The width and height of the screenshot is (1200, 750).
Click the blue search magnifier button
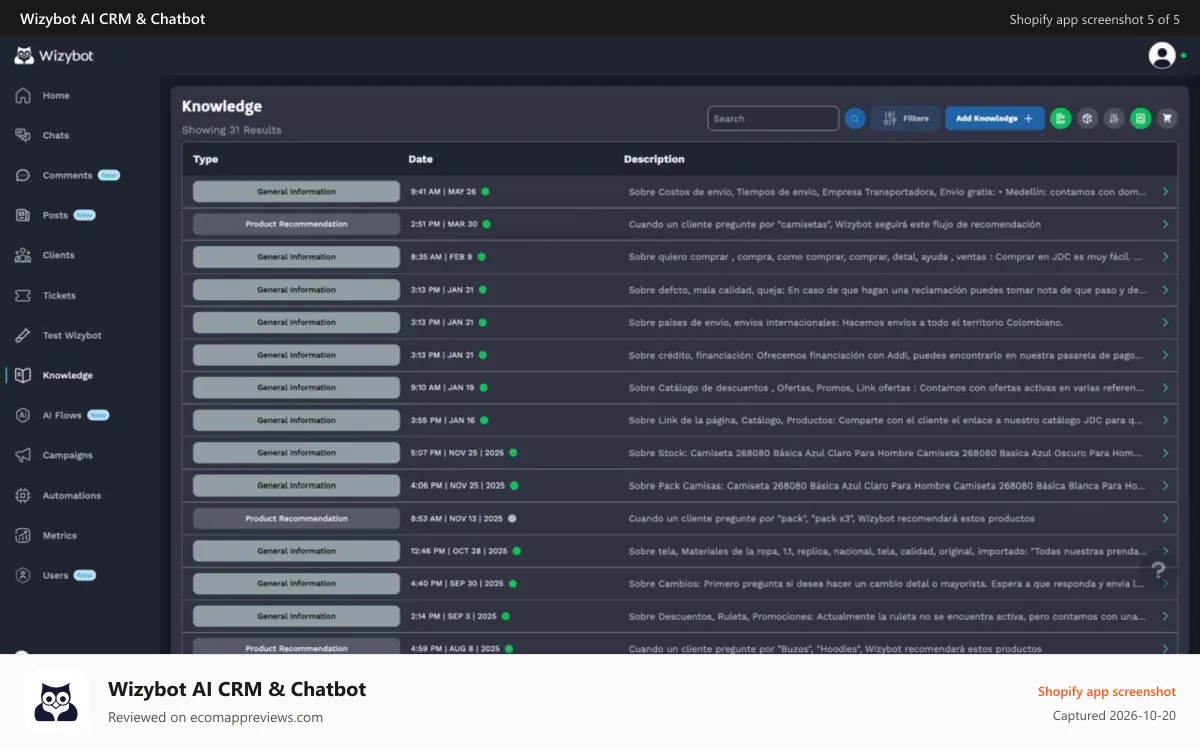tap(855, 119)
